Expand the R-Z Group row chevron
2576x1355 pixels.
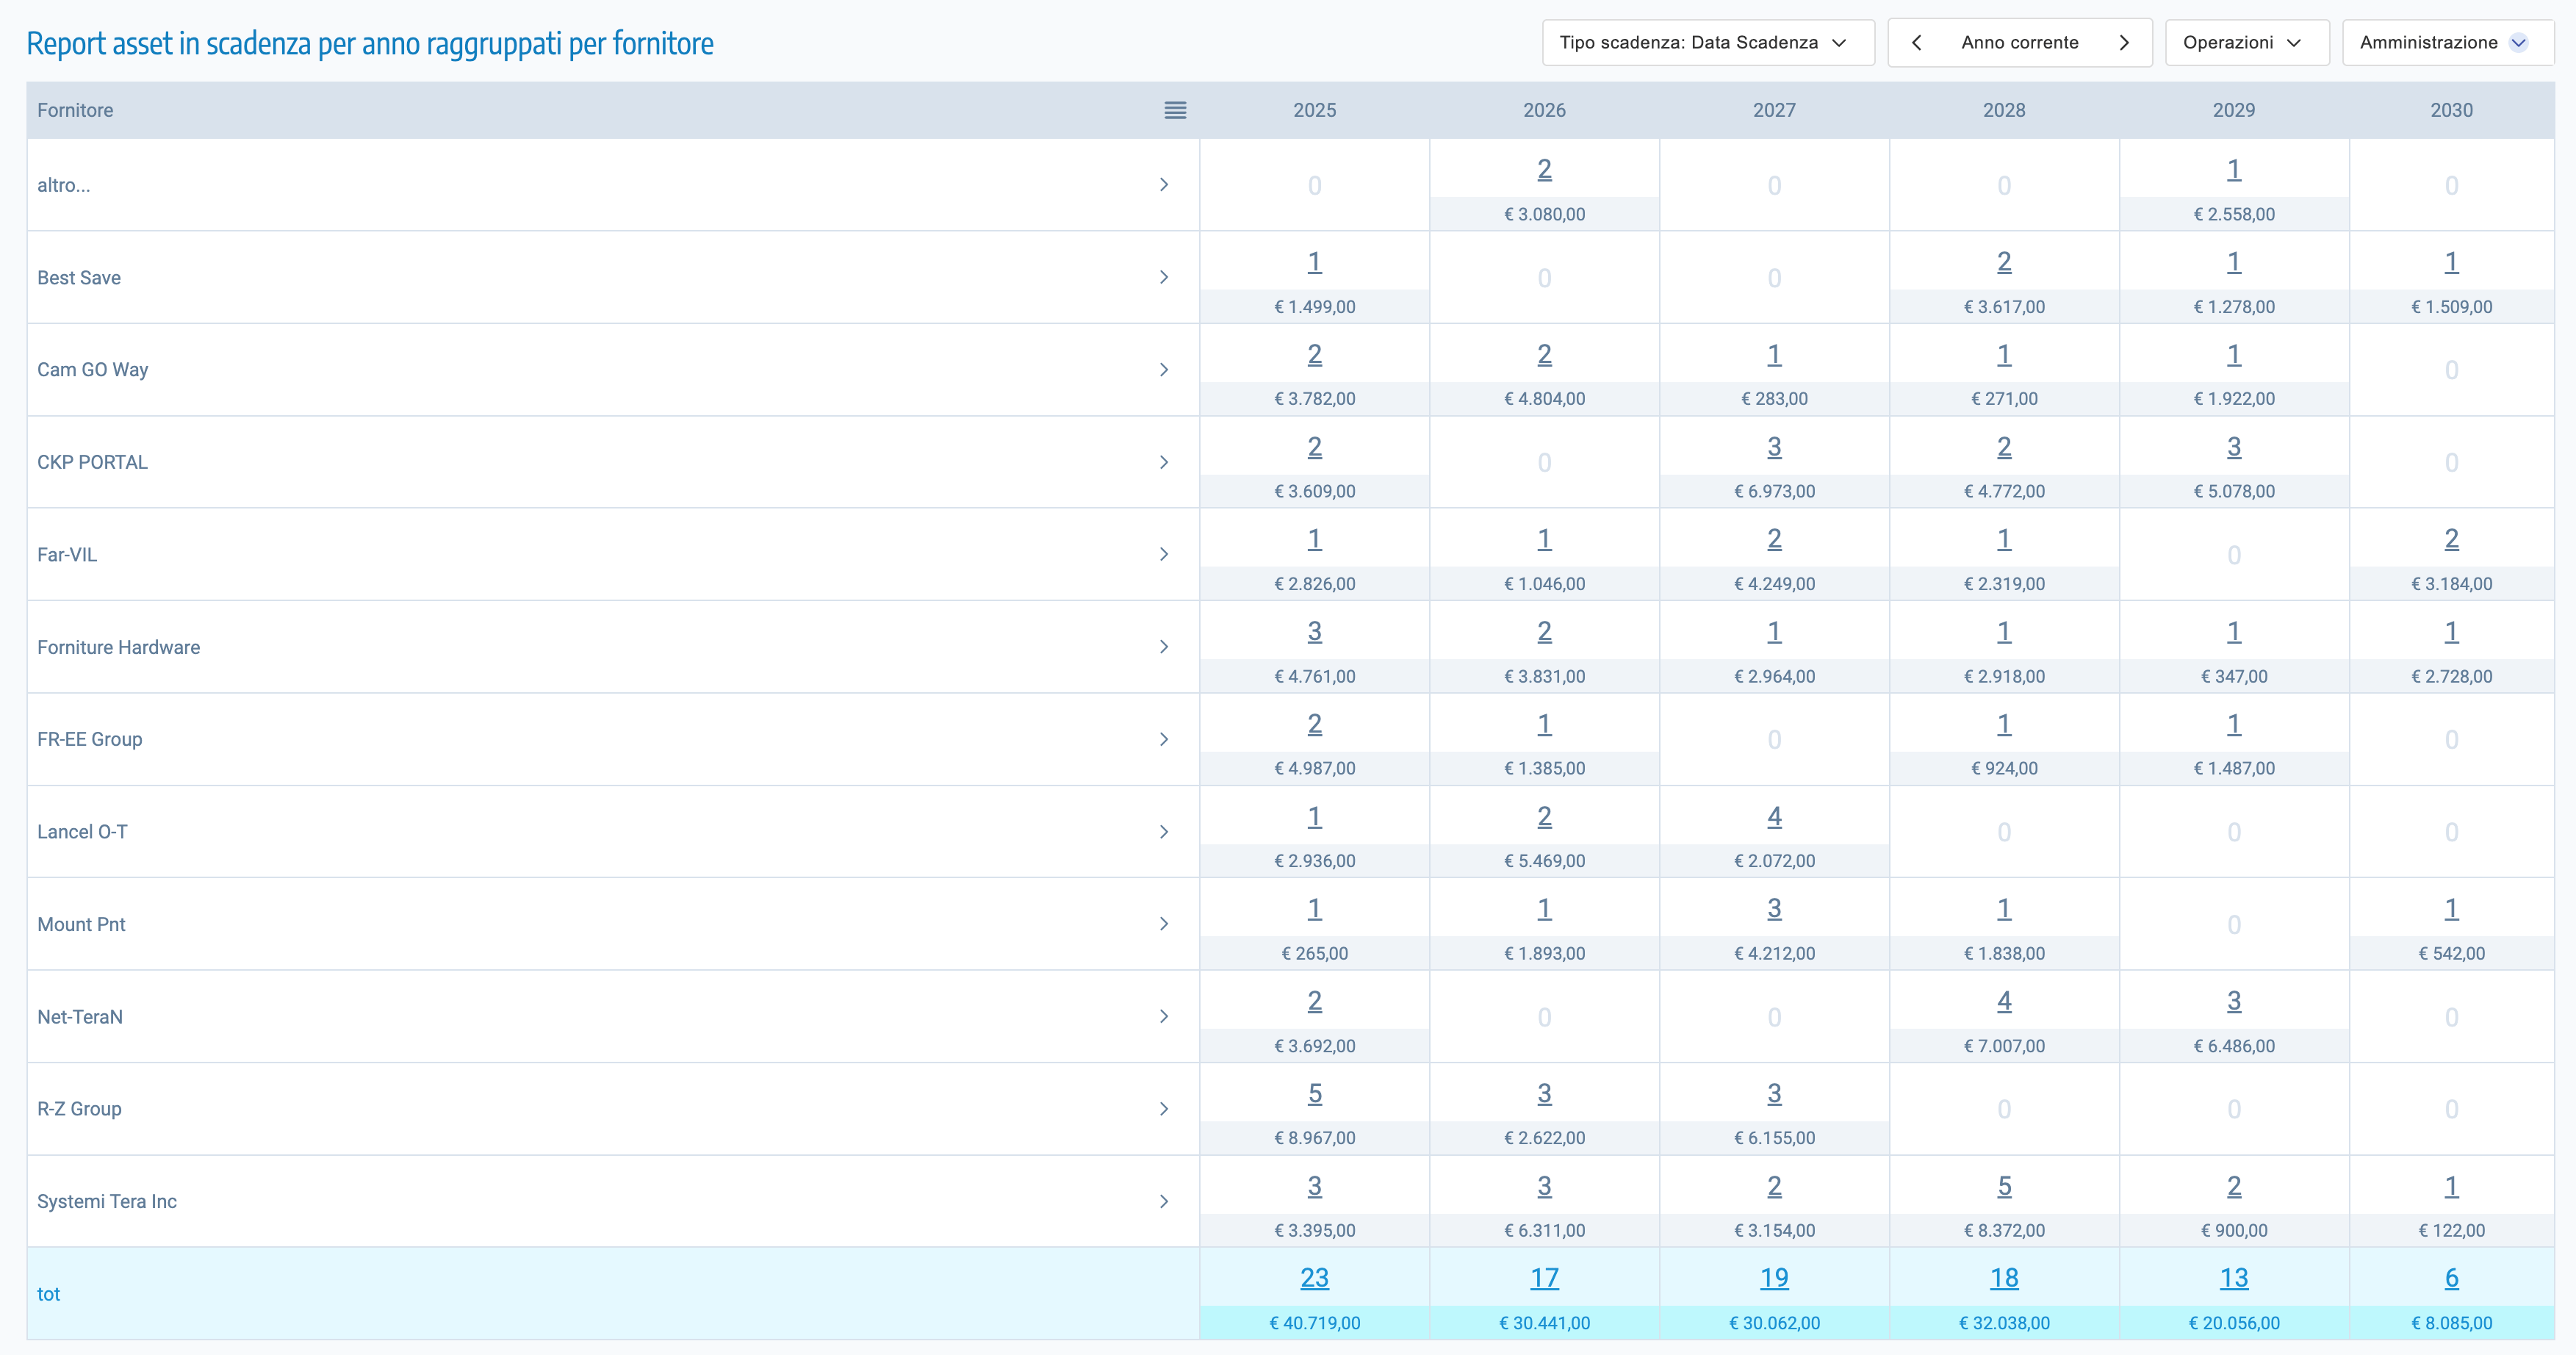click(1164, 1109)
